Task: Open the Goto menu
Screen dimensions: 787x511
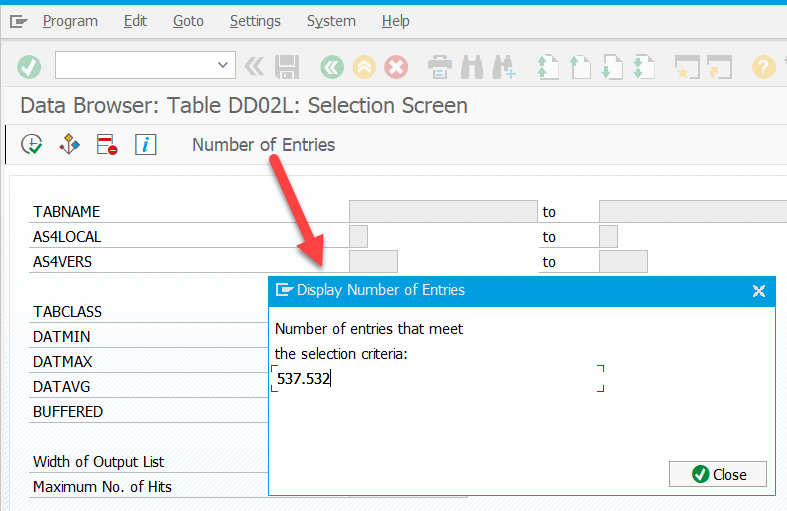Action: point(188,21)
